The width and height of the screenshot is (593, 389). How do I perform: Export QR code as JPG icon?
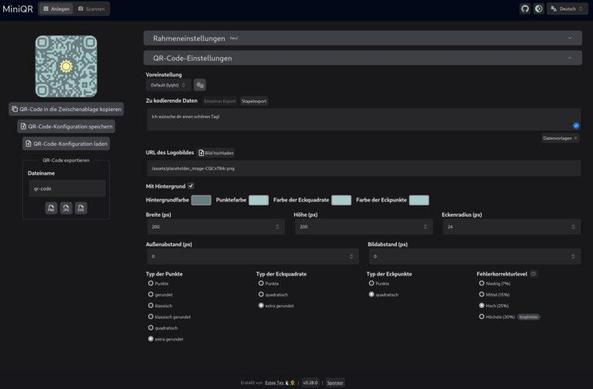coord(66,208)
